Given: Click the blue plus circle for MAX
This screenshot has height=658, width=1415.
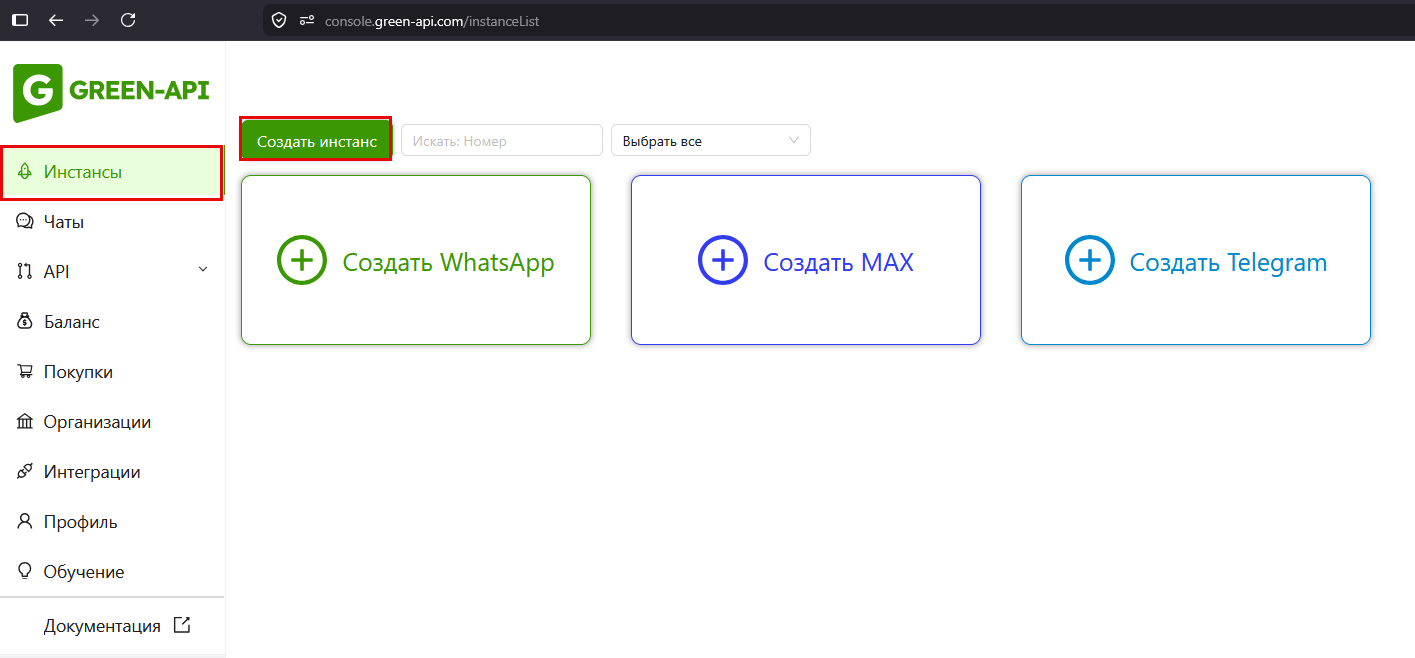Looking at the screenshot, I should pos(723,260).
